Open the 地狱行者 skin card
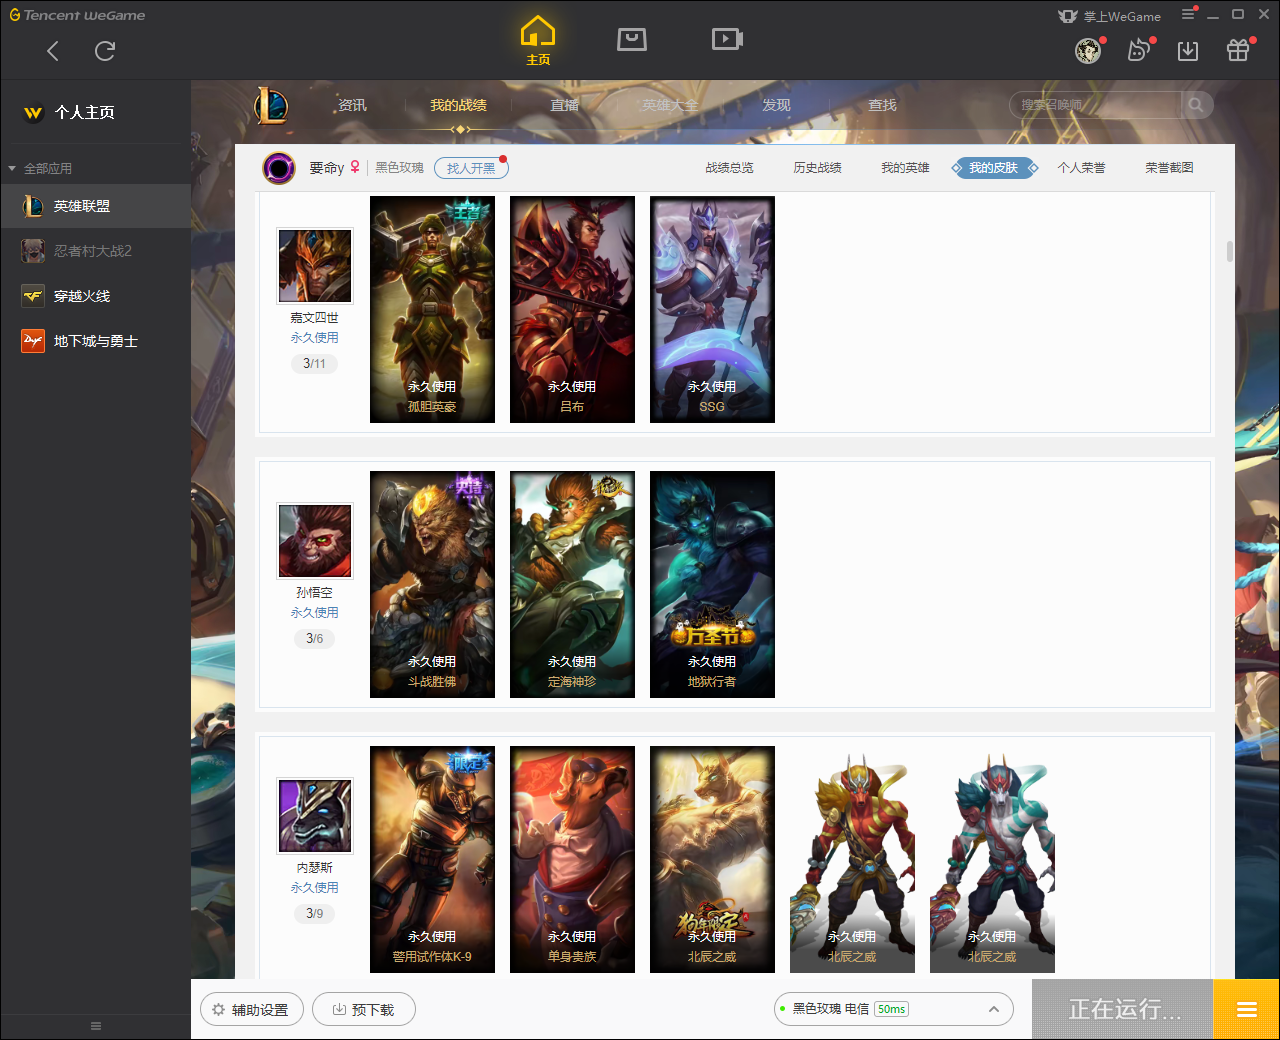 coord(712,584)
